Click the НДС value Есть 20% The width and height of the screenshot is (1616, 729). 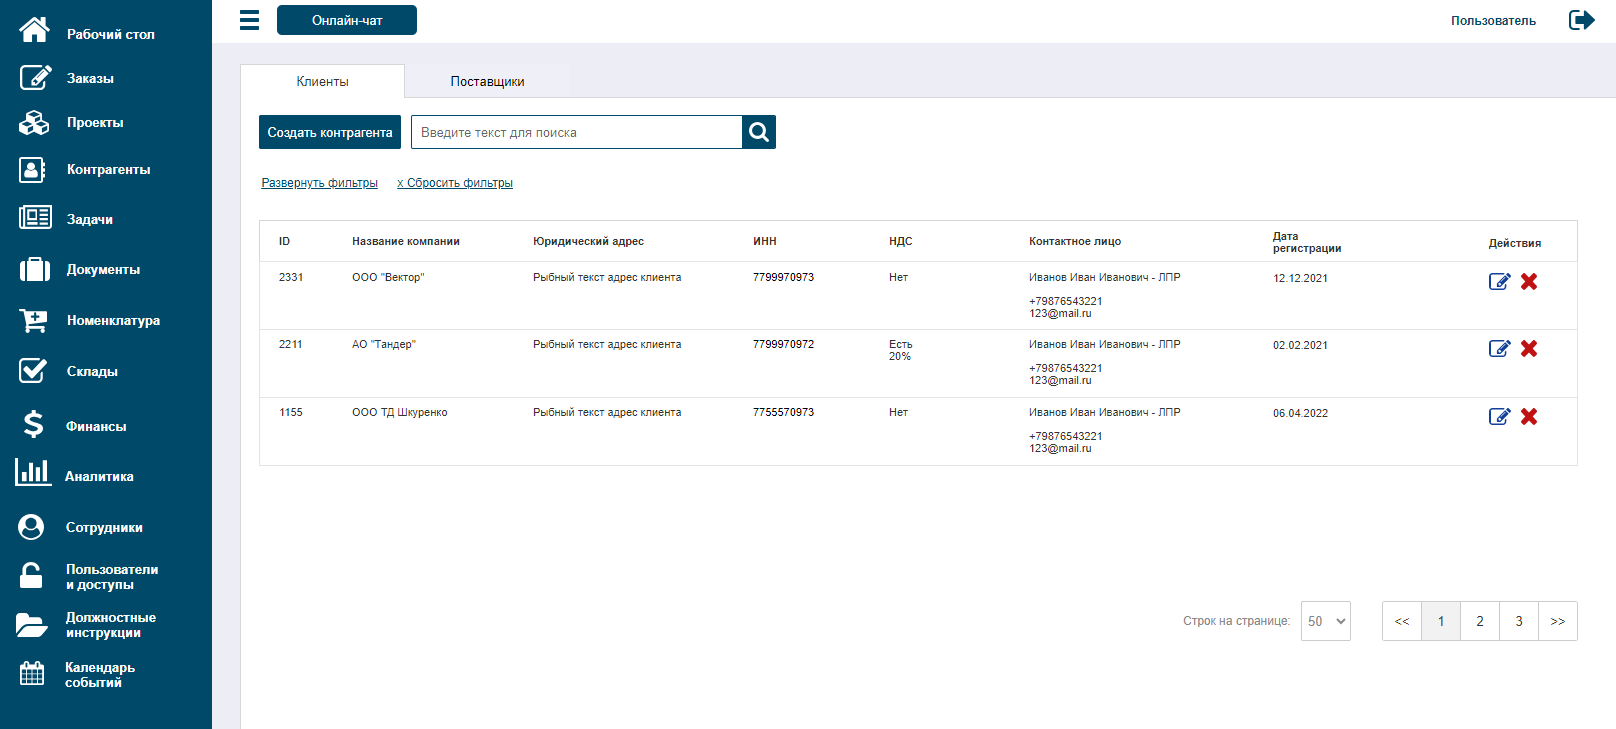tap(901, 350)
